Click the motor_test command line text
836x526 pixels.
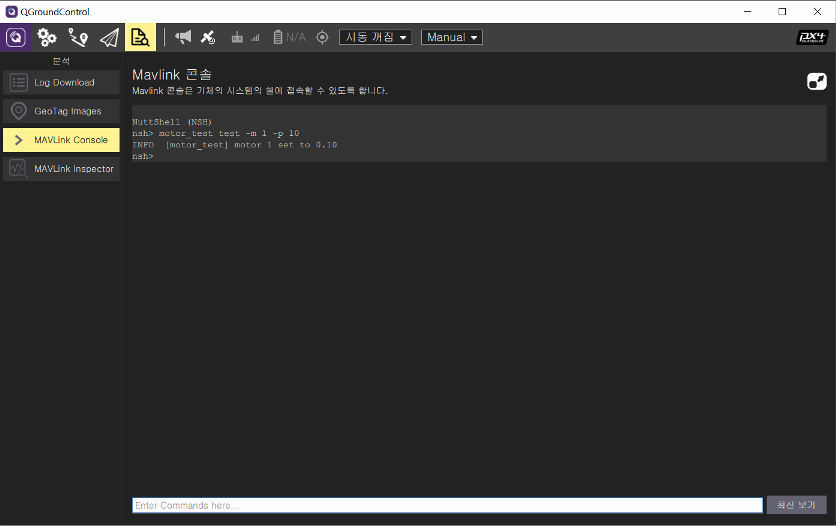coord(215,133)
